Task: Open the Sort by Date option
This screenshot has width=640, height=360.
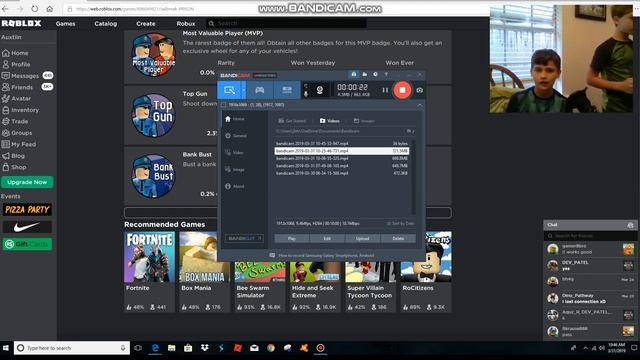Action: pyautogui.click(x=400, y=224)
